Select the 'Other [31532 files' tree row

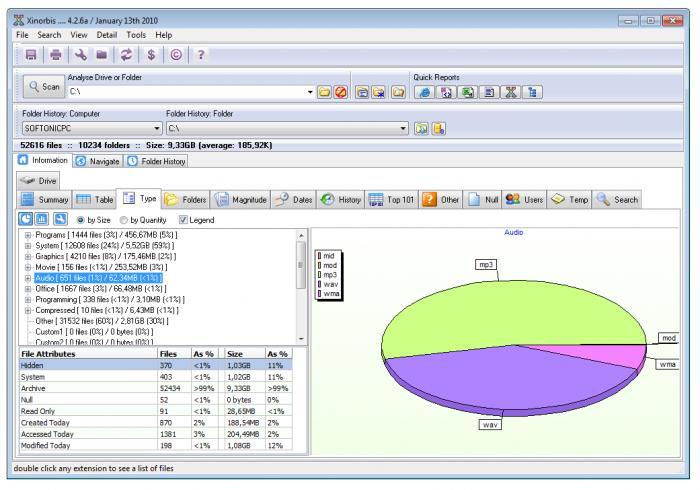pos(102,321)
